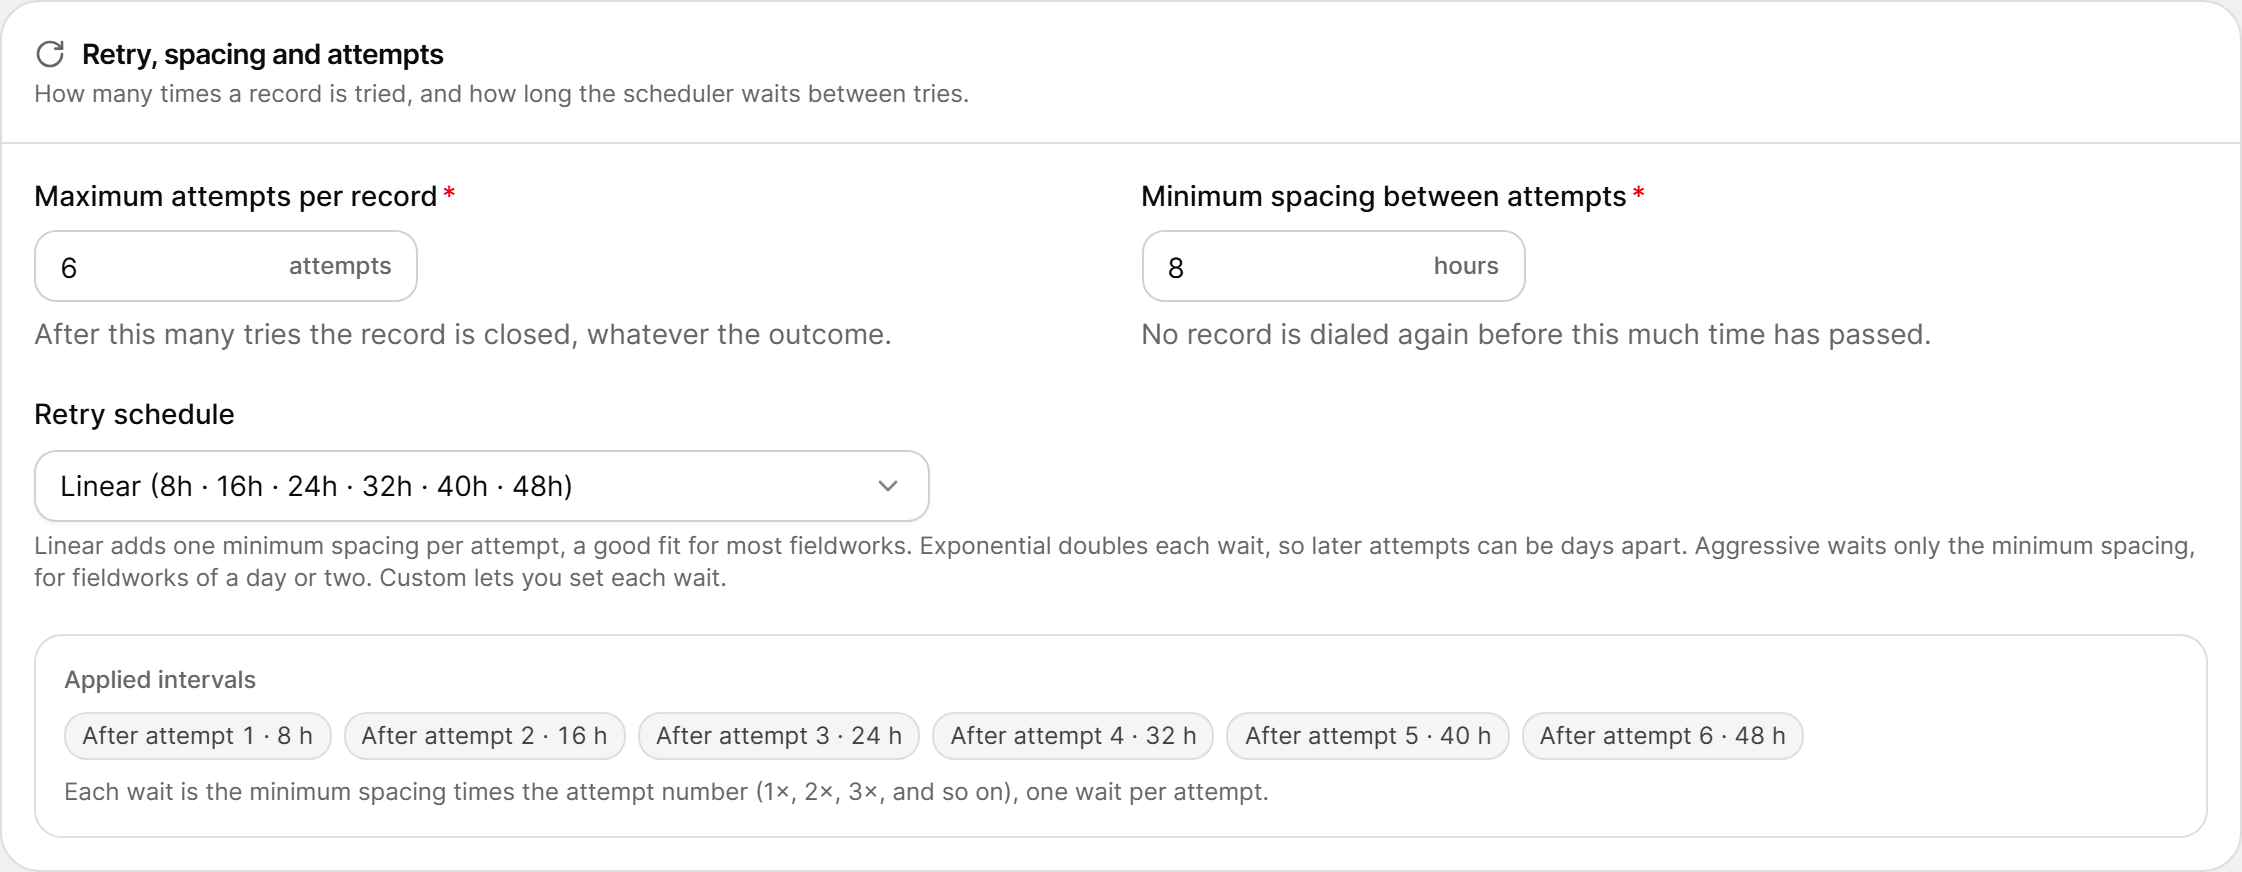Open the Retry schedule dropdown
This screenshot has width=2242, height=872.
pyautogui.click(x=482, y=486)
